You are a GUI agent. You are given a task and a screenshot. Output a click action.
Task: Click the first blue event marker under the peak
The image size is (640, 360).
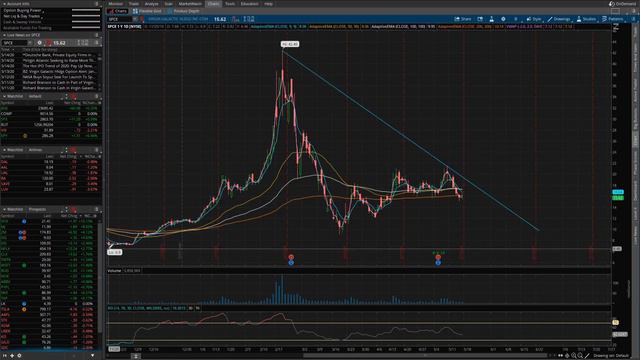(x=291, y=262)
